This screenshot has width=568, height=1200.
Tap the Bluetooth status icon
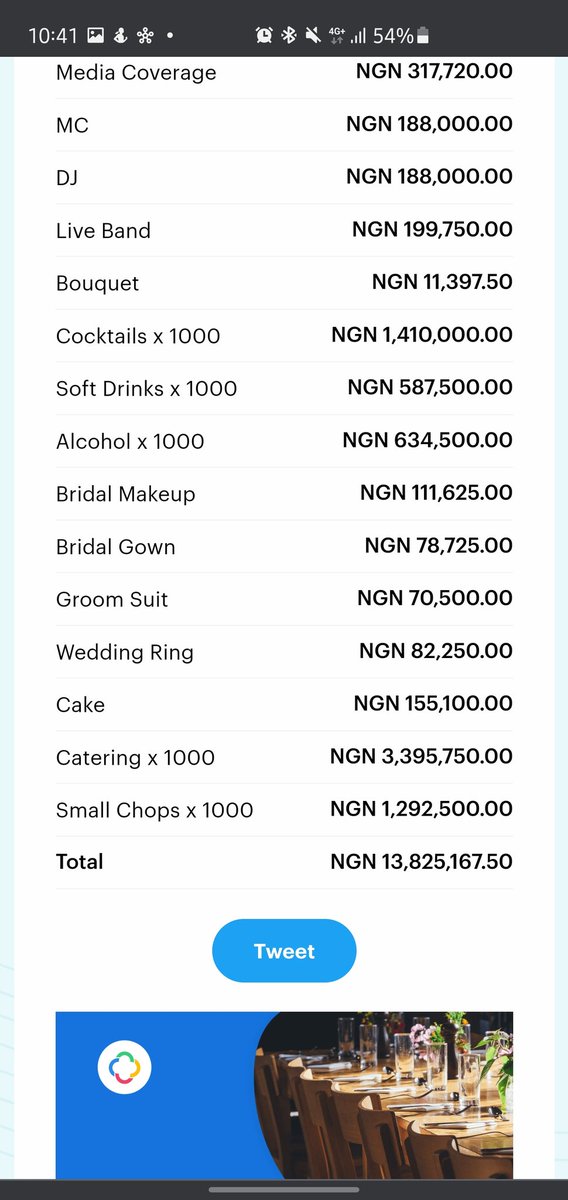289,36
